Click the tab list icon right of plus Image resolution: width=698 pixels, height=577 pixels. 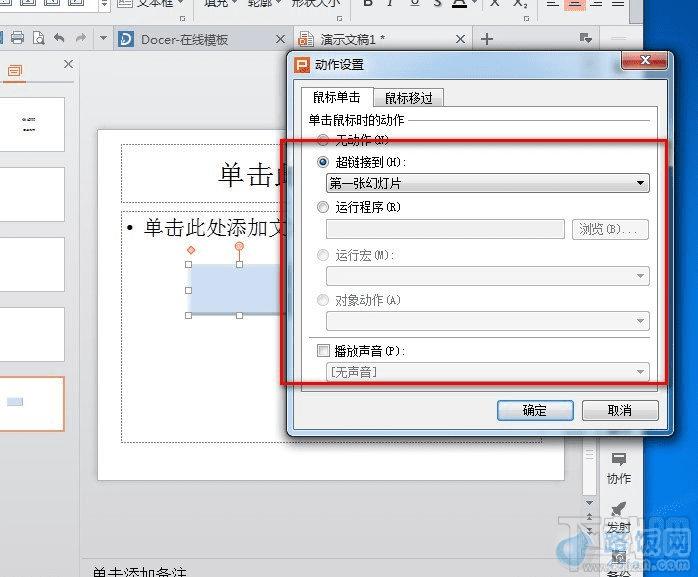[x=585, y=38]
